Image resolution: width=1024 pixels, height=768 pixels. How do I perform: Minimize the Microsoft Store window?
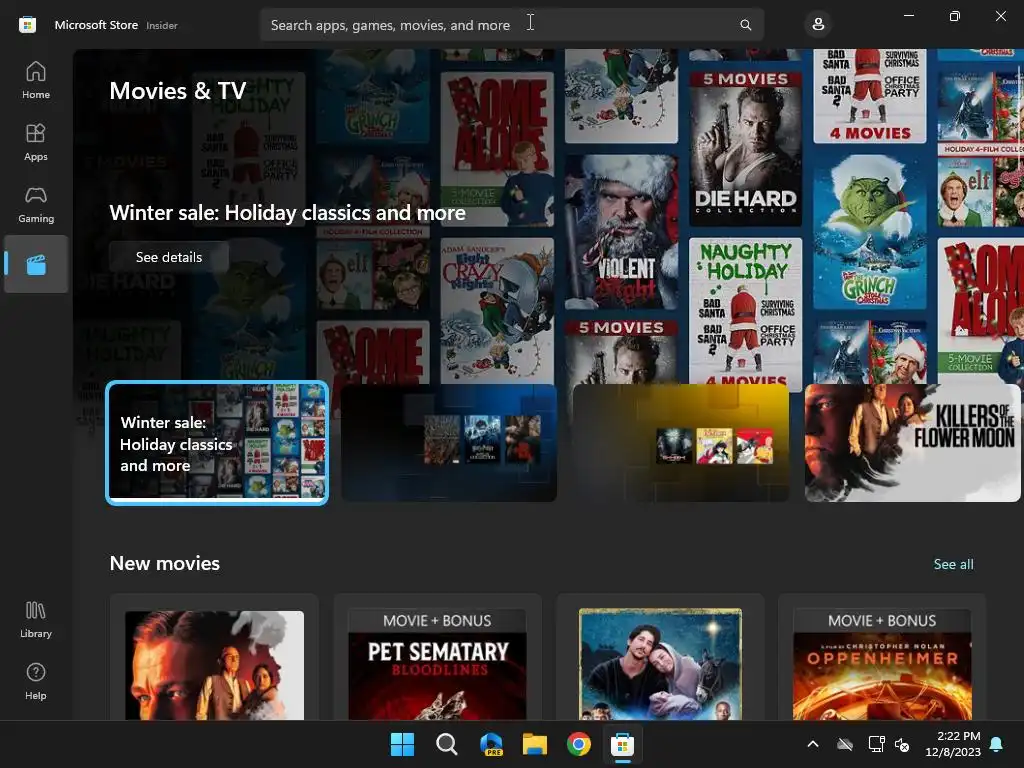909,16
